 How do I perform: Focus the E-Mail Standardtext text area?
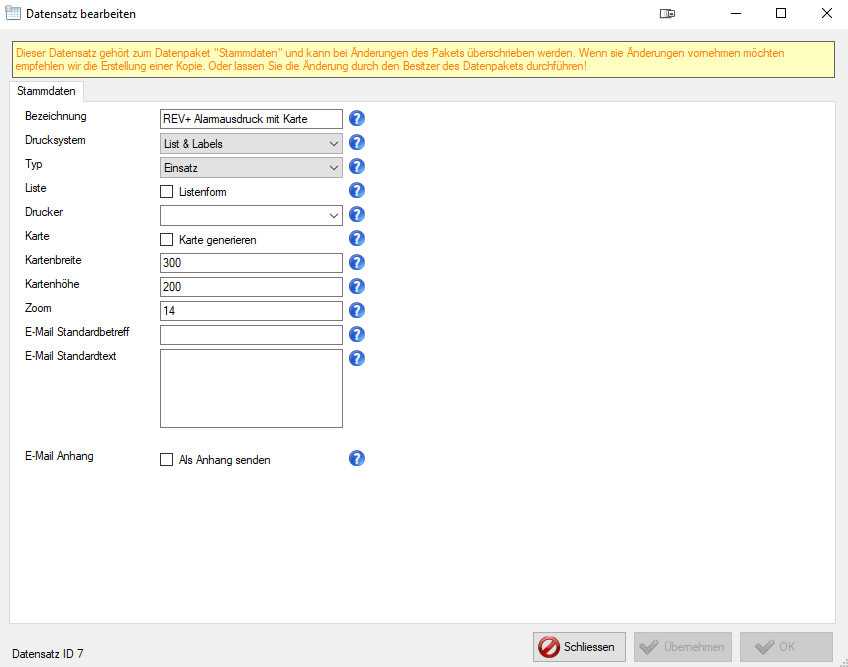coord(250,388)
